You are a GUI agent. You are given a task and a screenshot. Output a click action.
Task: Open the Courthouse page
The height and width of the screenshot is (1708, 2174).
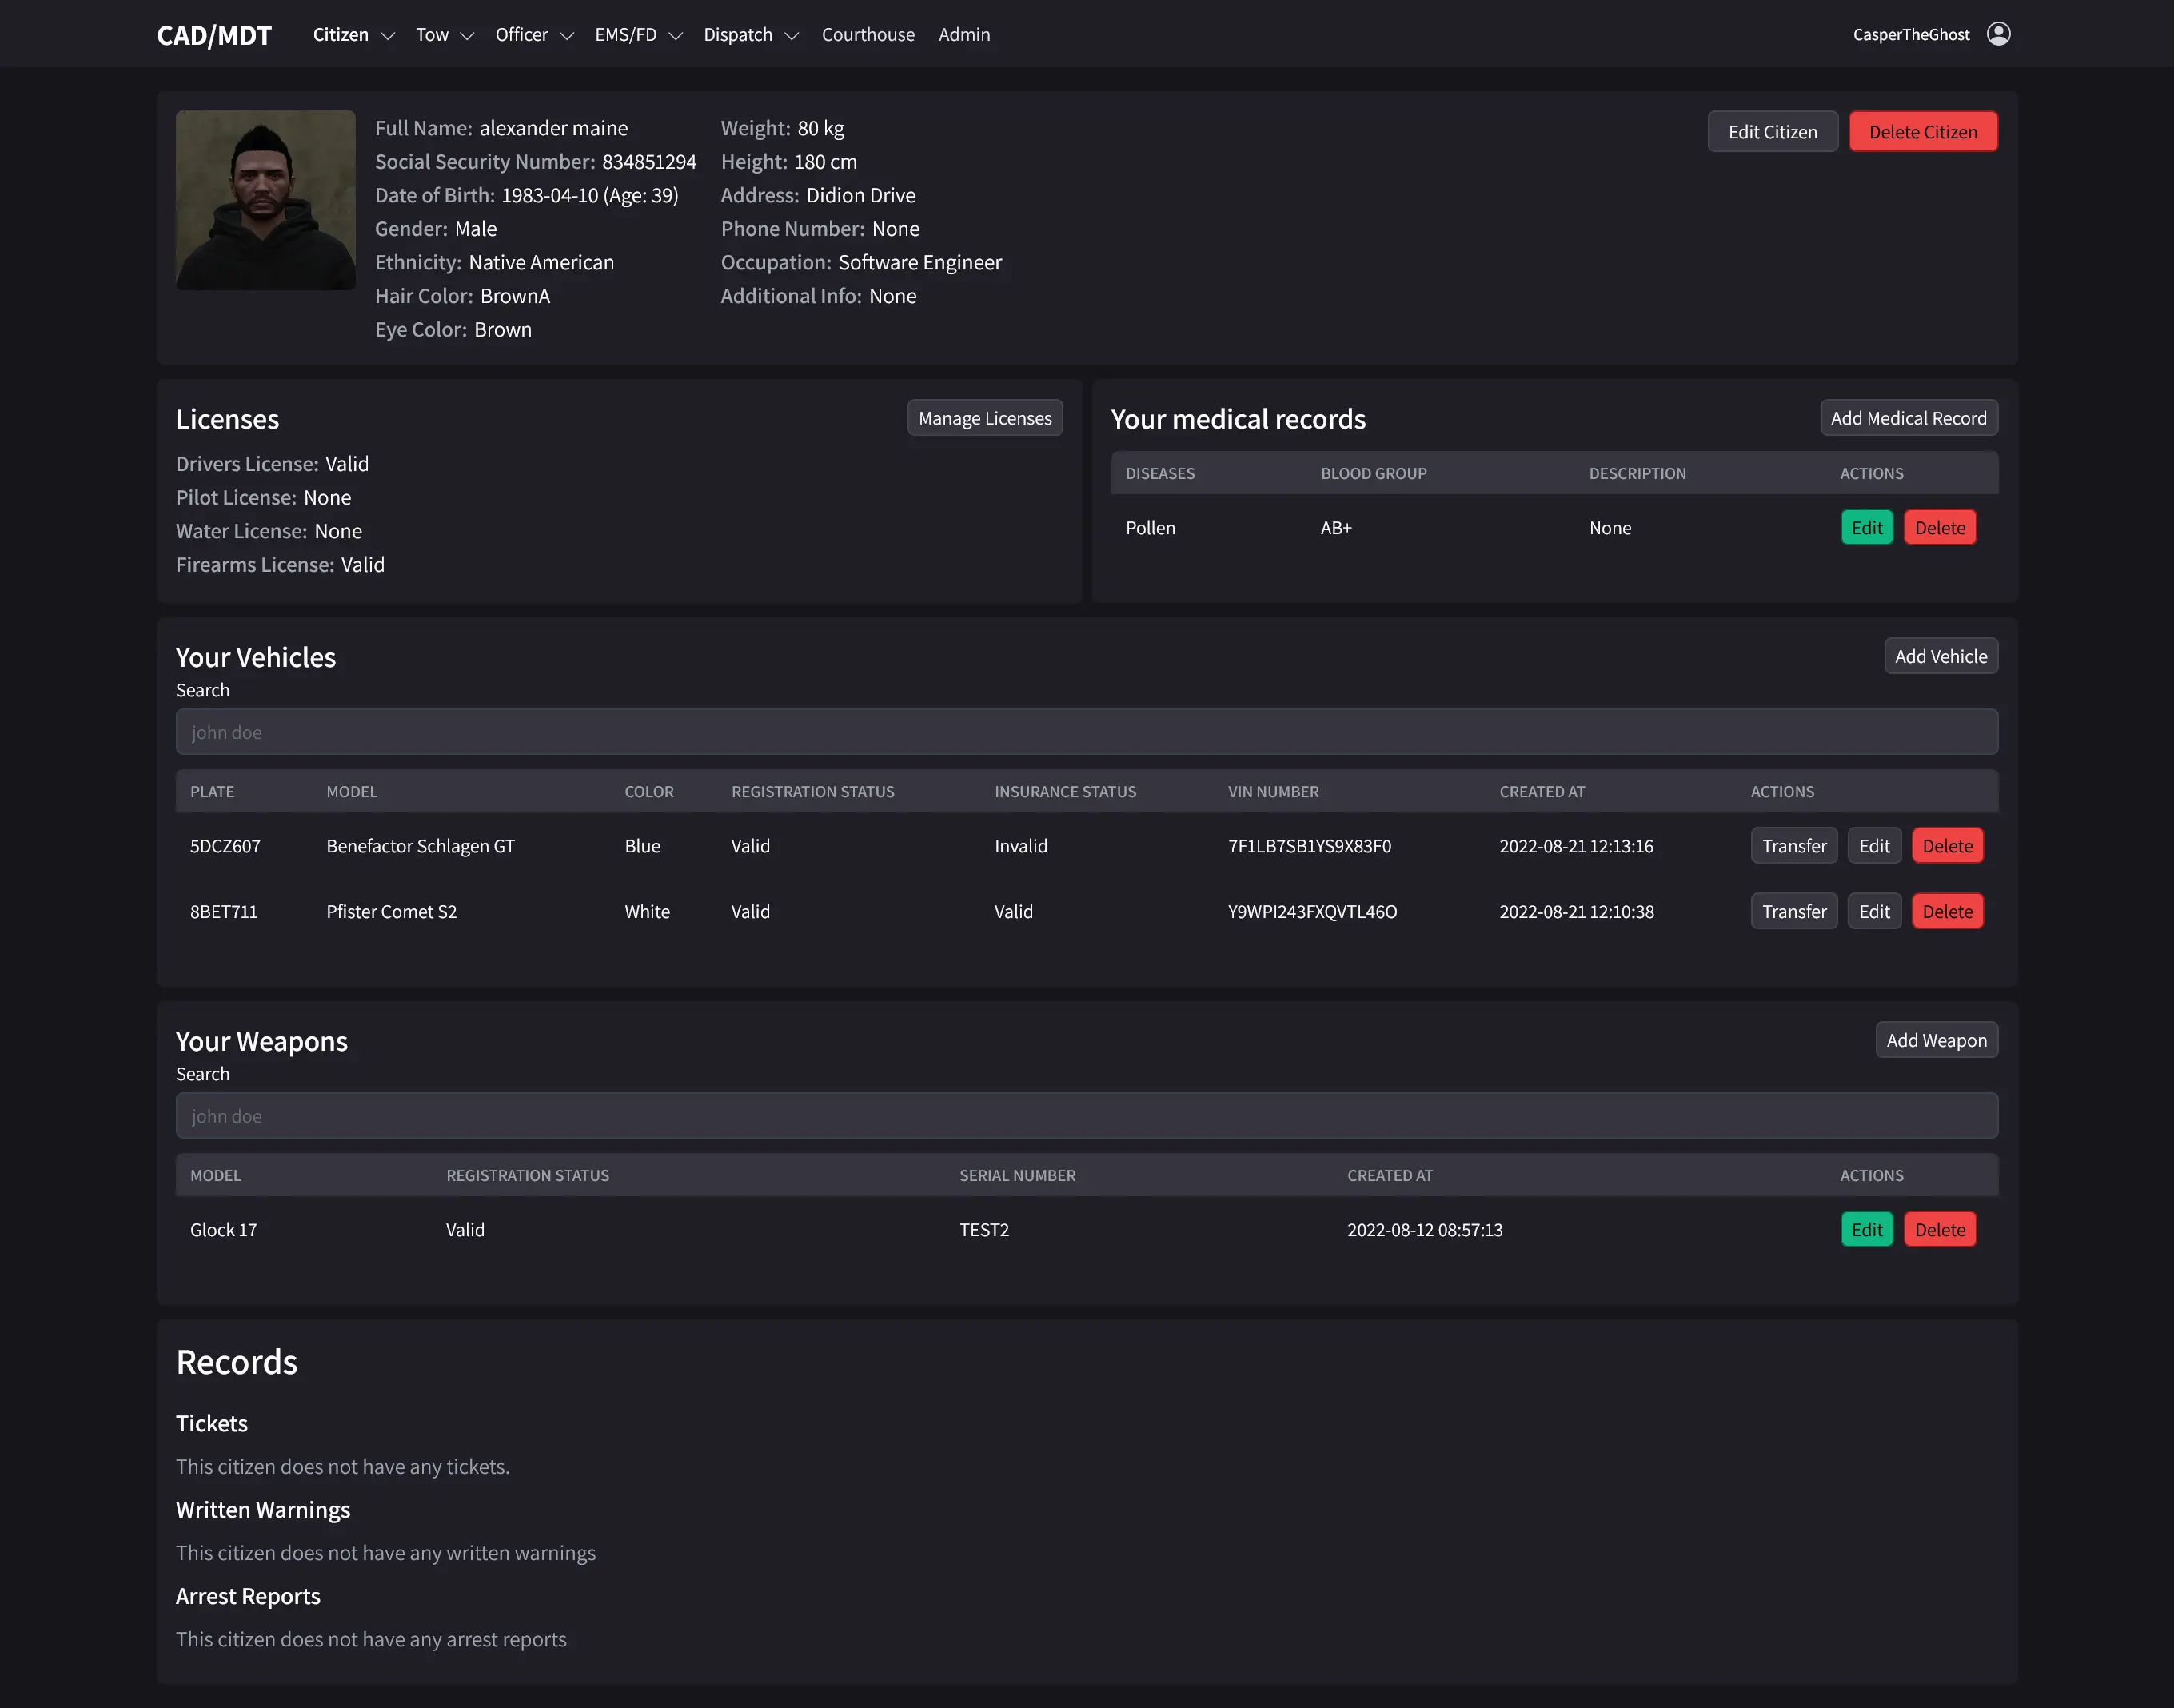(x=868, y=34)
